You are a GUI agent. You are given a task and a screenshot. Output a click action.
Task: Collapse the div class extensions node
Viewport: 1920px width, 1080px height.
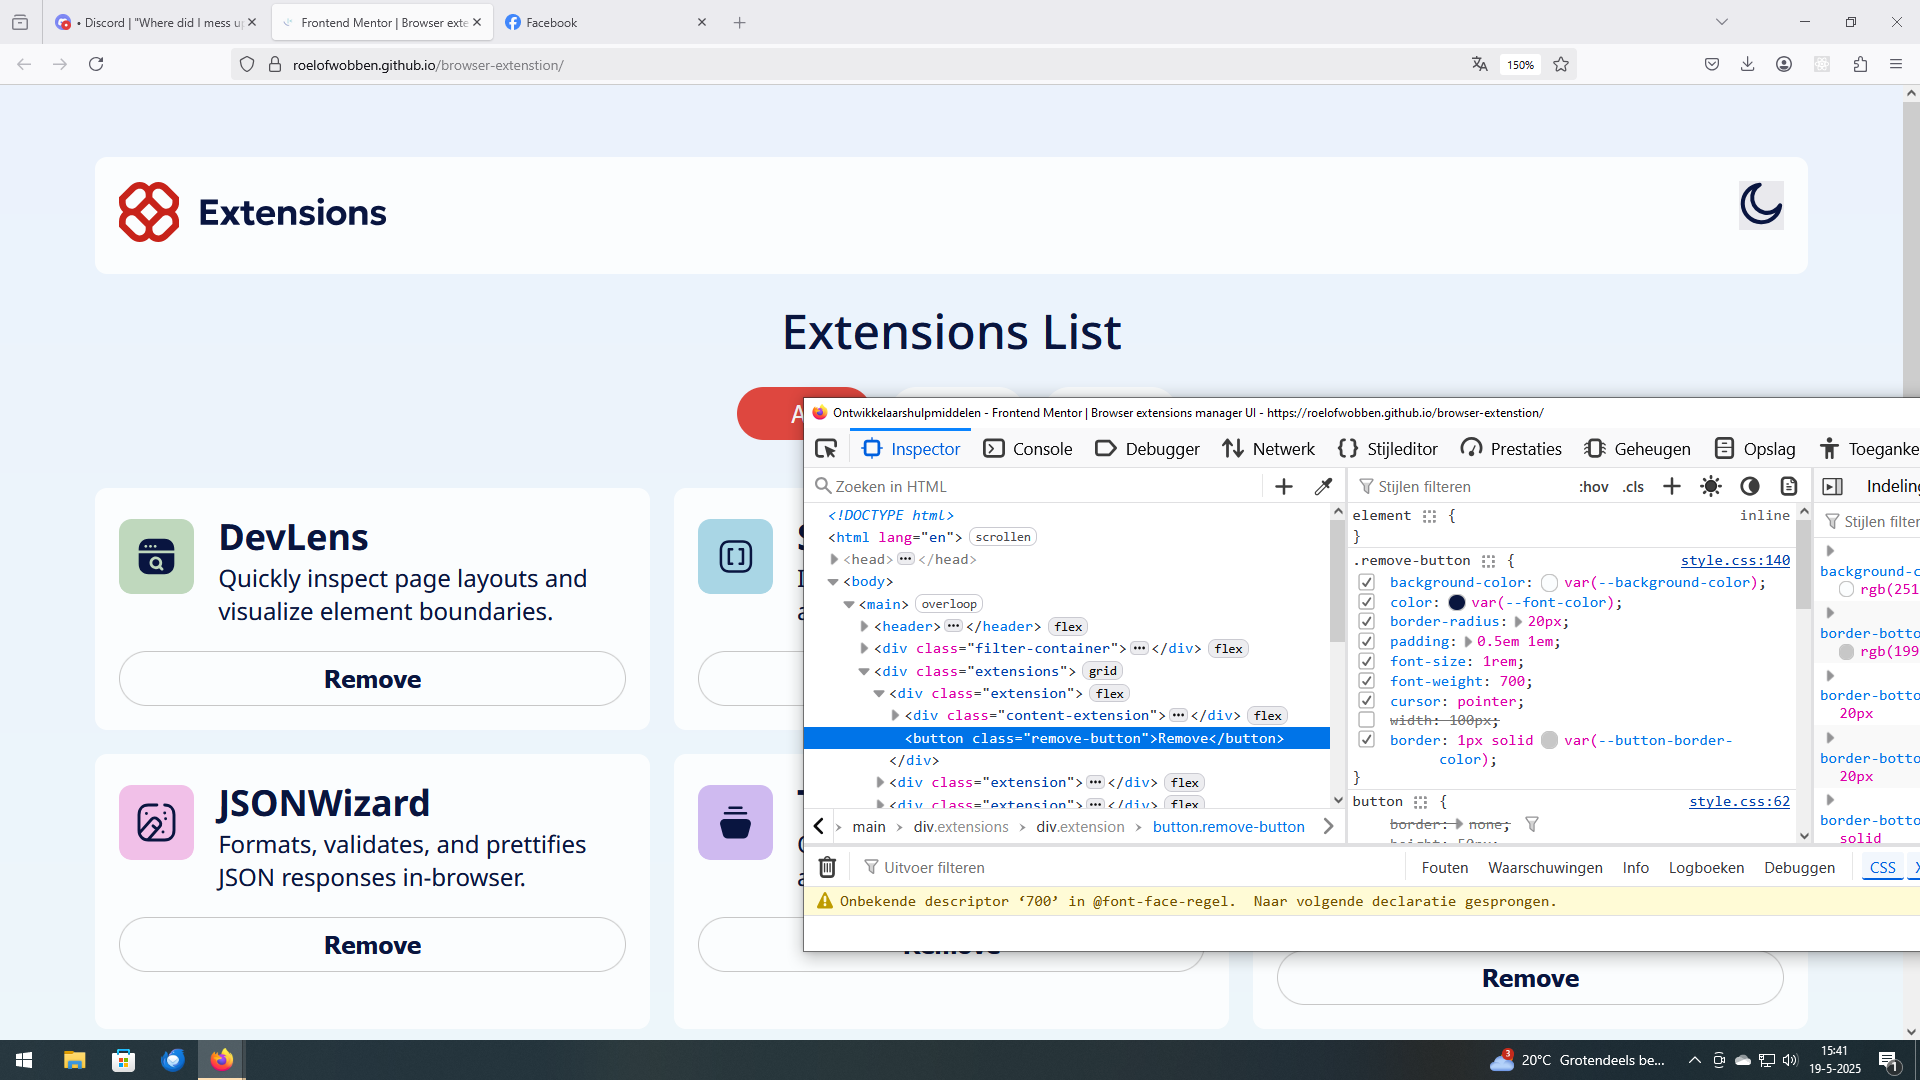[x=864, y=672]
